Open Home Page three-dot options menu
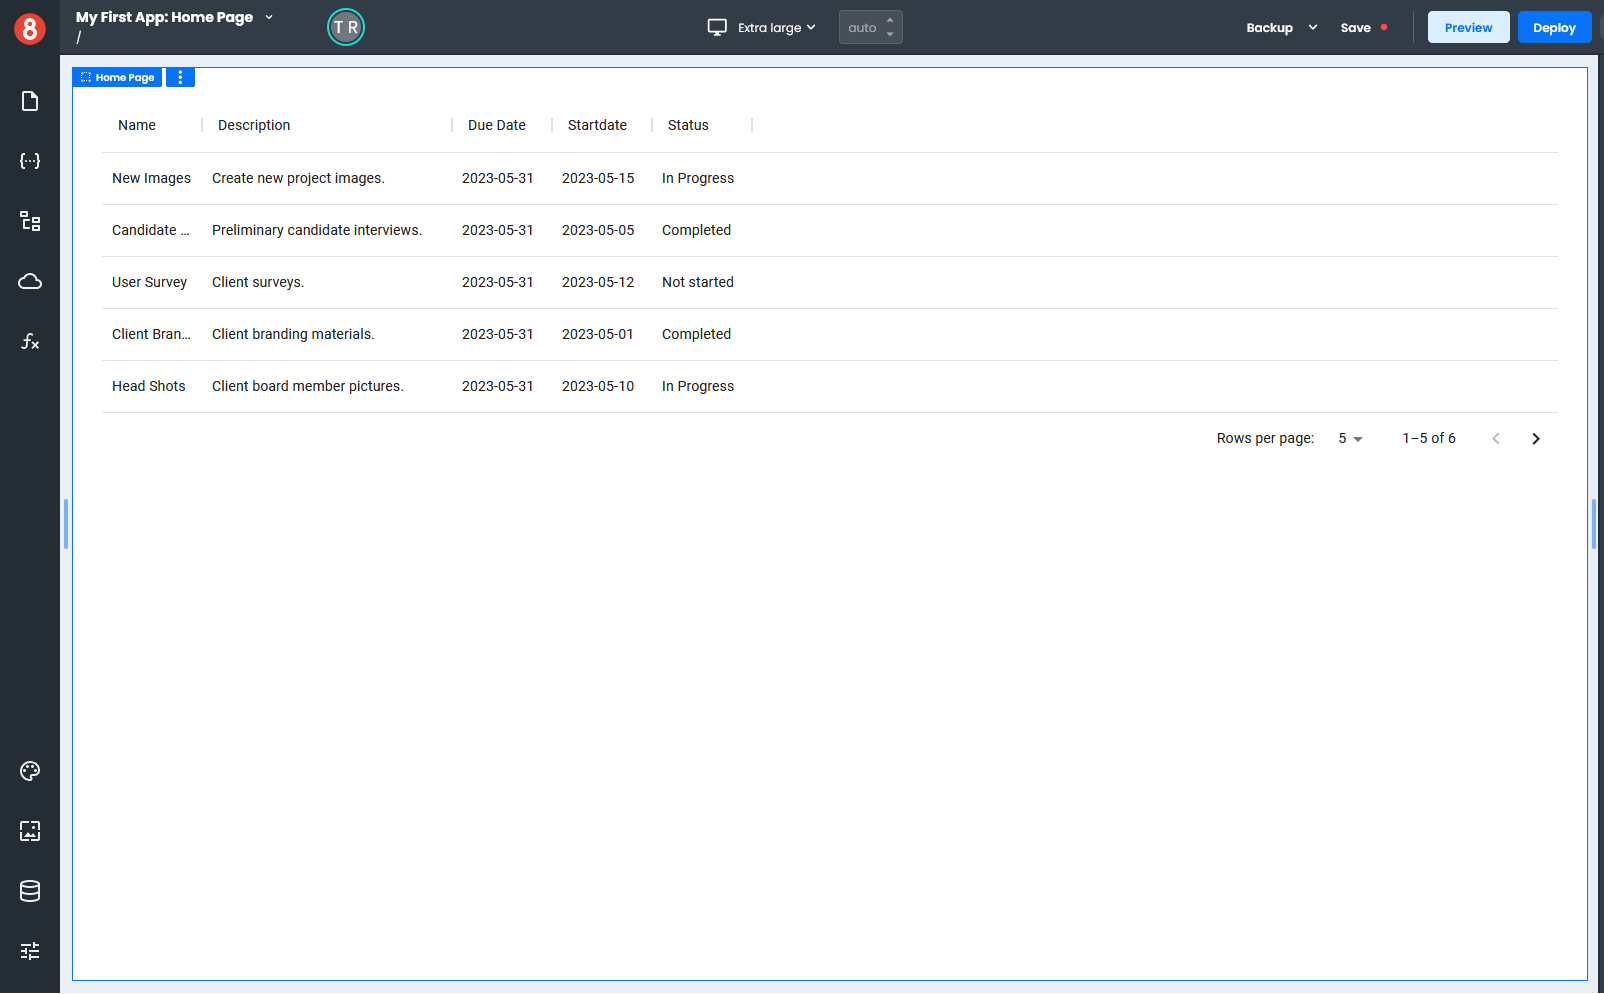The width and height of the screenshot is (1604, 994). (180, 77)
